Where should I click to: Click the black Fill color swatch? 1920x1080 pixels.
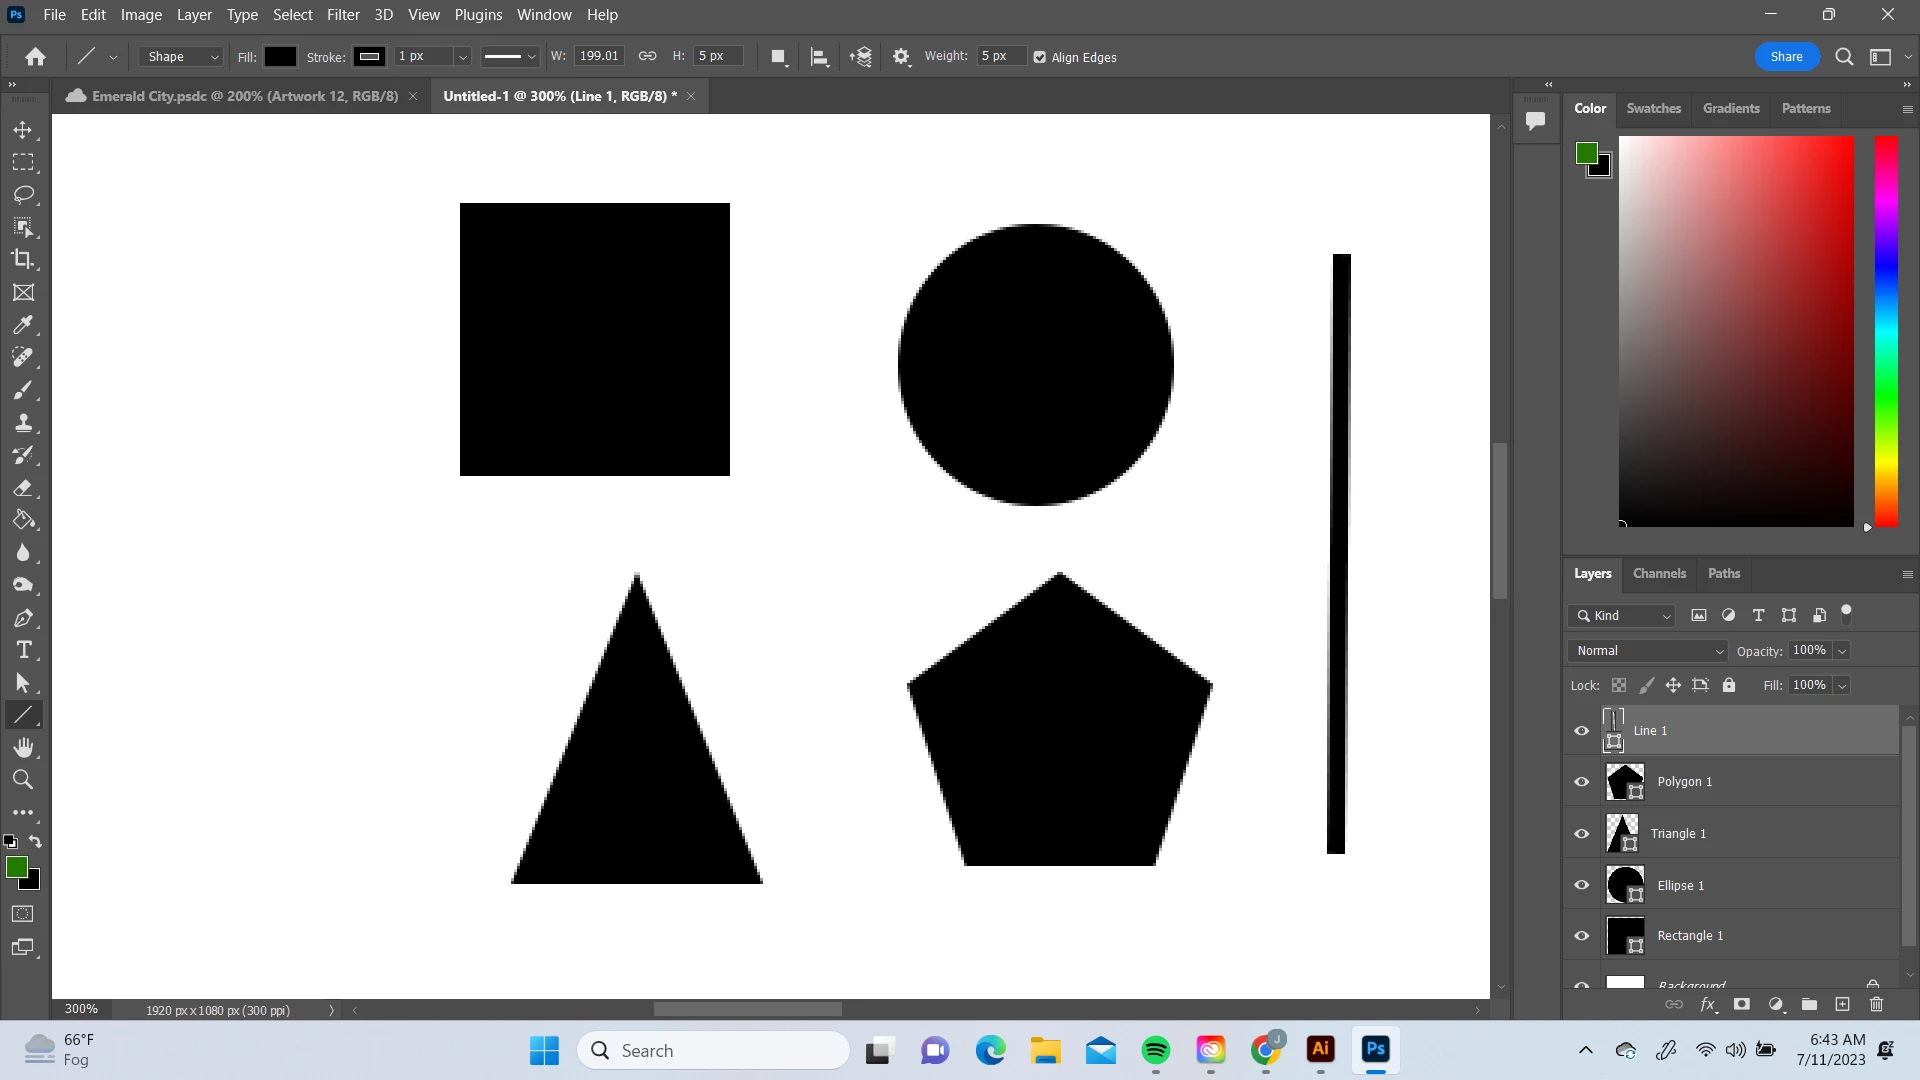click(280, 57)
